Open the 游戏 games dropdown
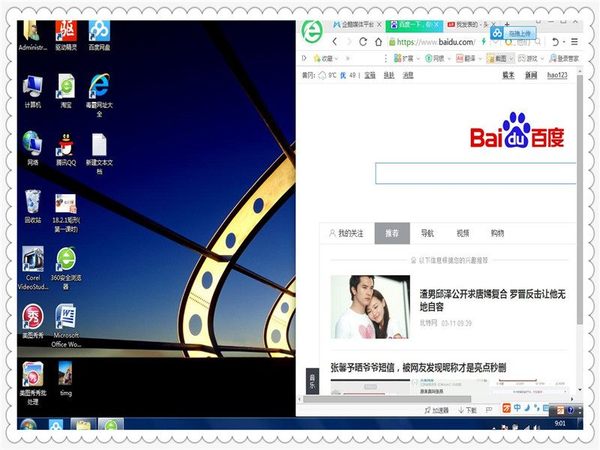This screenshot has height=450, width=600. [531, 59]
